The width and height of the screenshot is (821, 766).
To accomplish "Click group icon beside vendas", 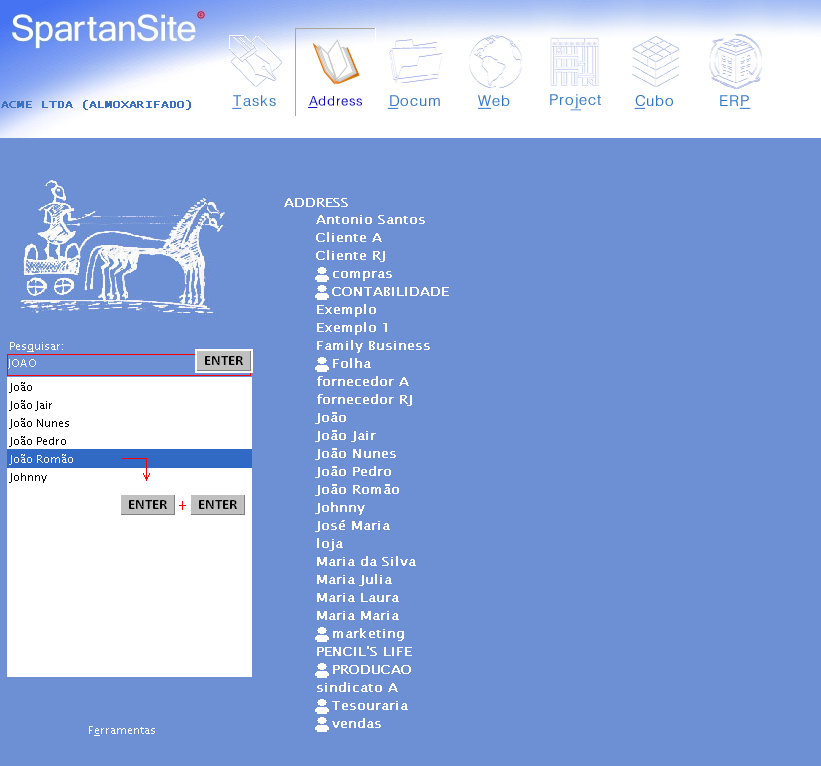I will pos(322,724).
